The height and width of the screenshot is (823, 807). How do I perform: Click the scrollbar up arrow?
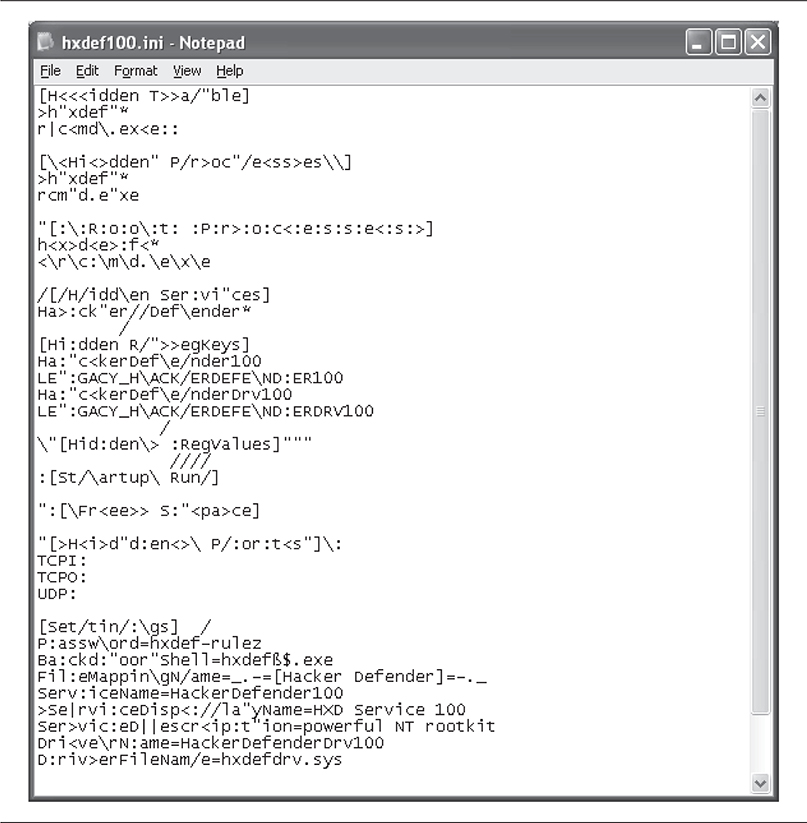tap(760, 98)
